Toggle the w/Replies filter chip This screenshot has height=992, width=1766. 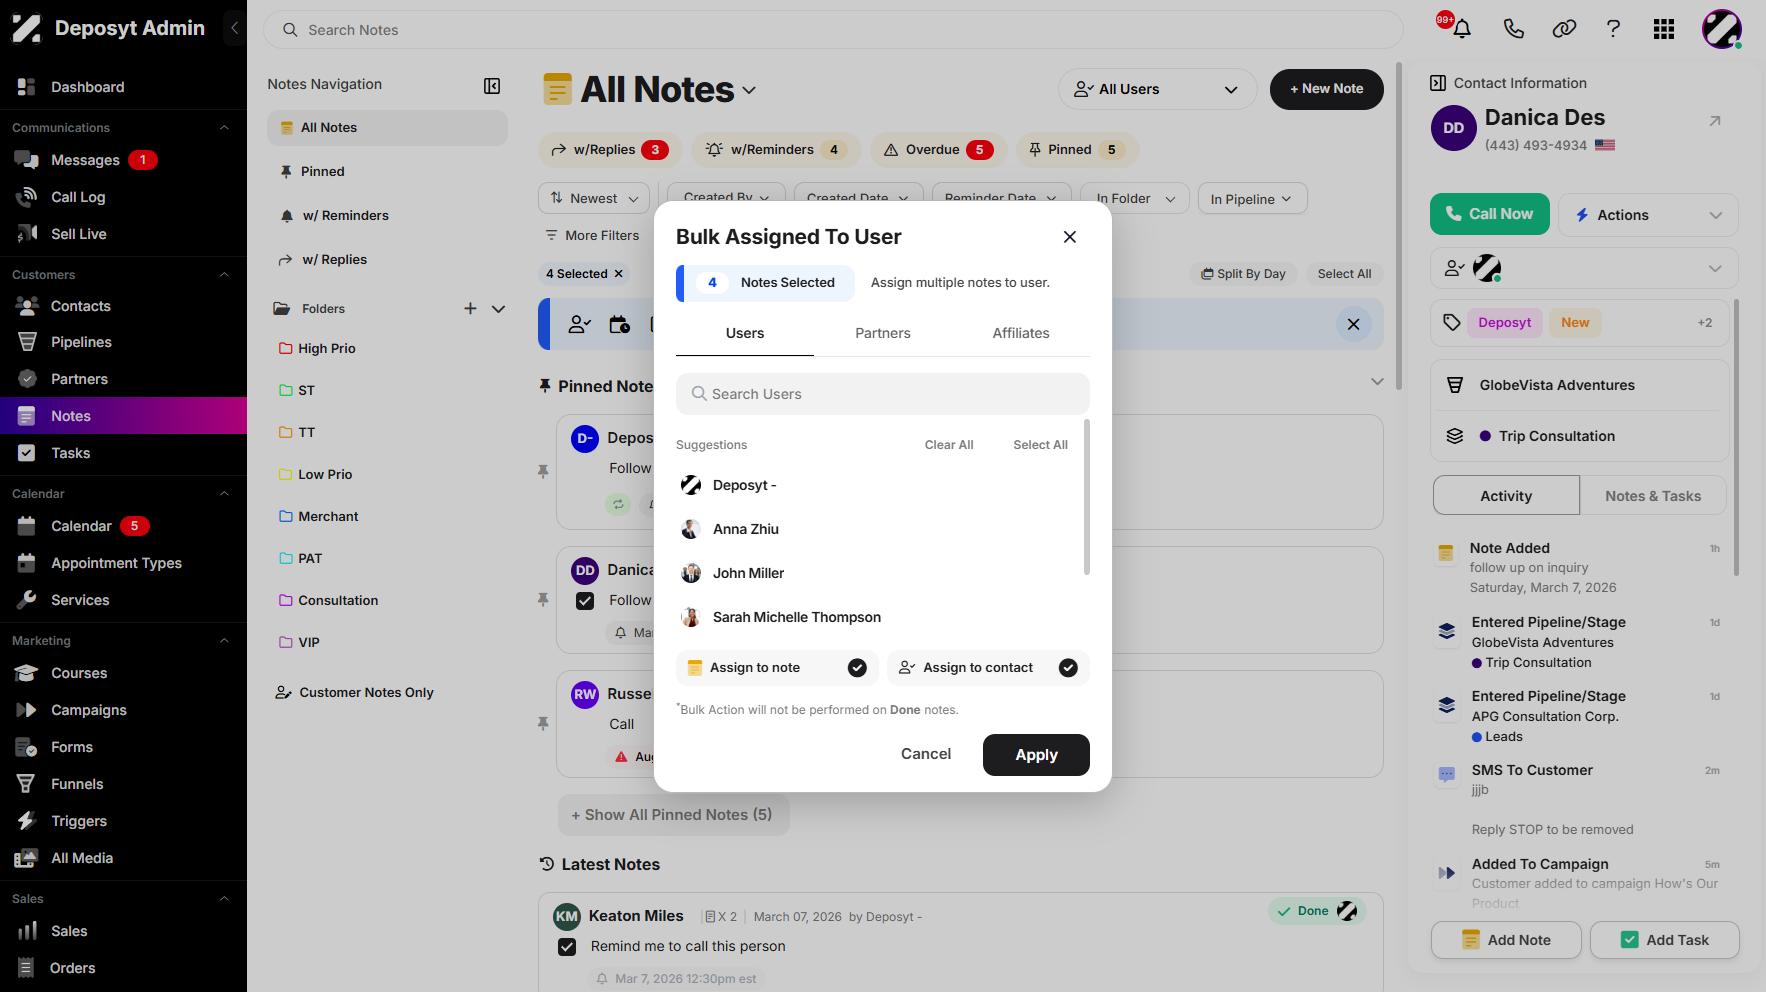click(610, 150)
